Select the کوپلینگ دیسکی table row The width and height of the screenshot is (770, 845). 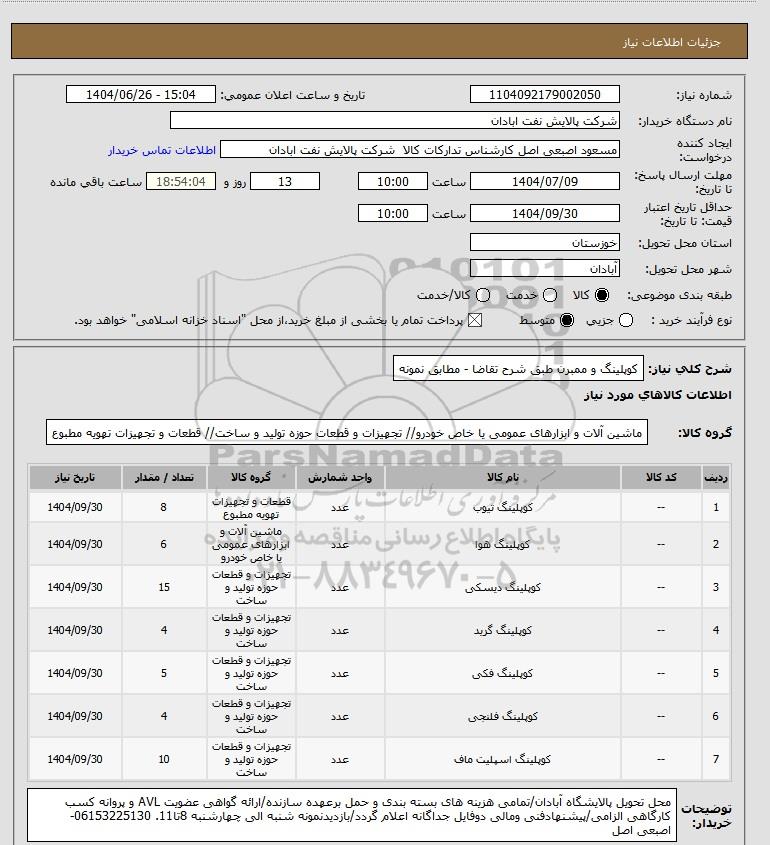(379, 587)
